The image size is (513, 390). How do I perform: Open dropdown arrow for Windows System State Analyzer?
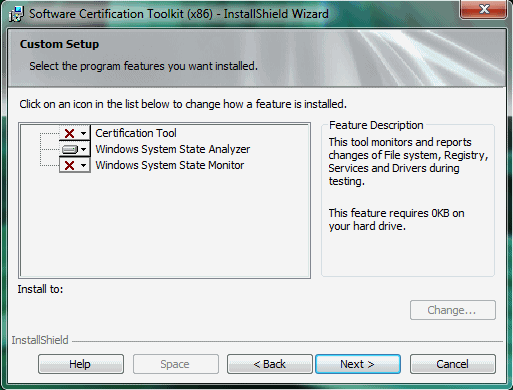83,149
